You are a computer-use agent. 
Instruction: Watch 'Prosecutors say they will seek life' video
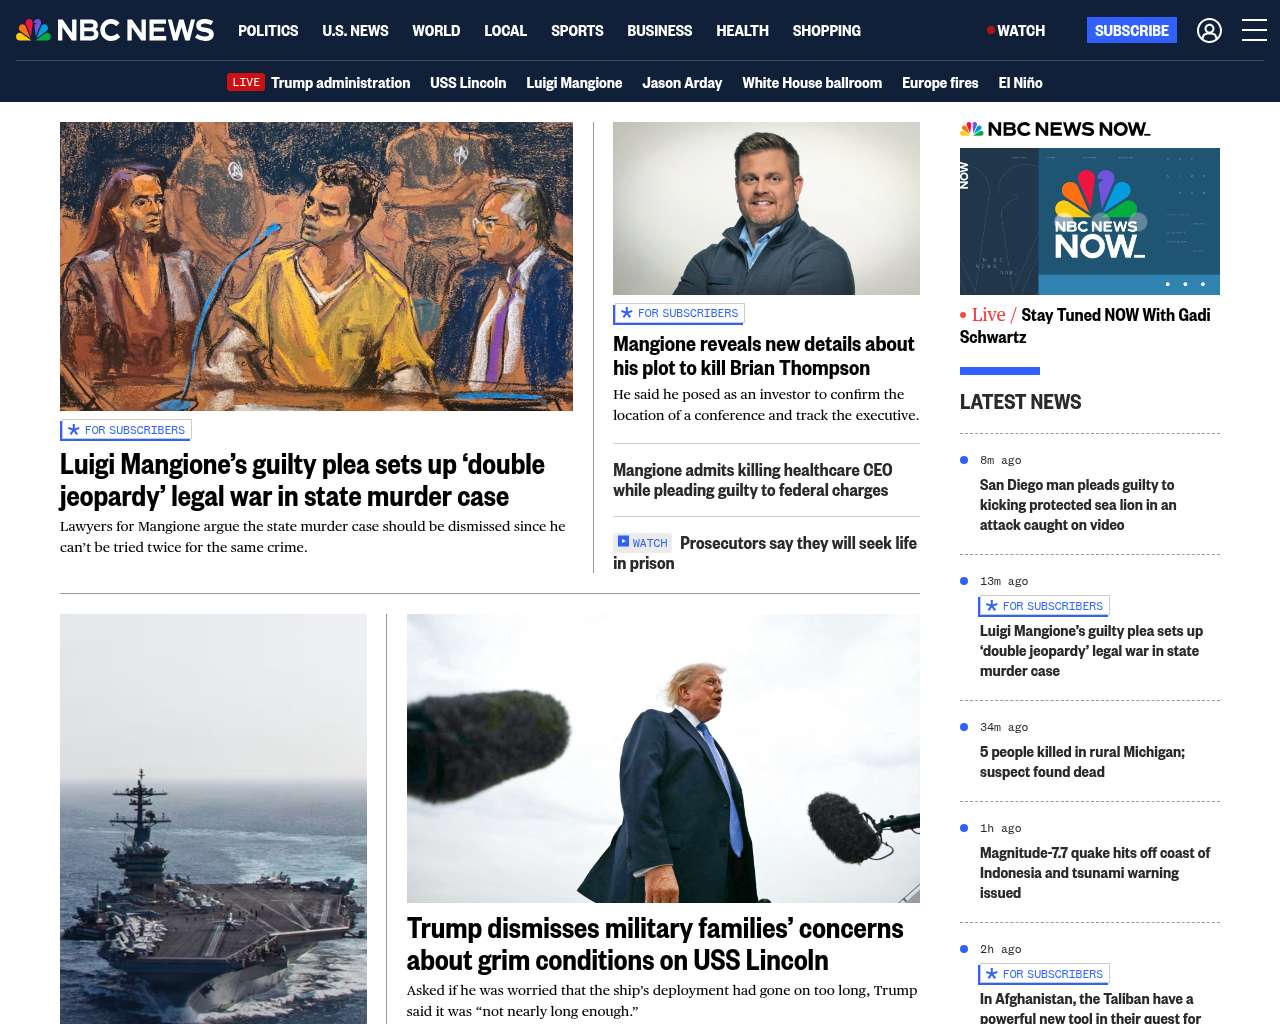(x=765, y=553)
